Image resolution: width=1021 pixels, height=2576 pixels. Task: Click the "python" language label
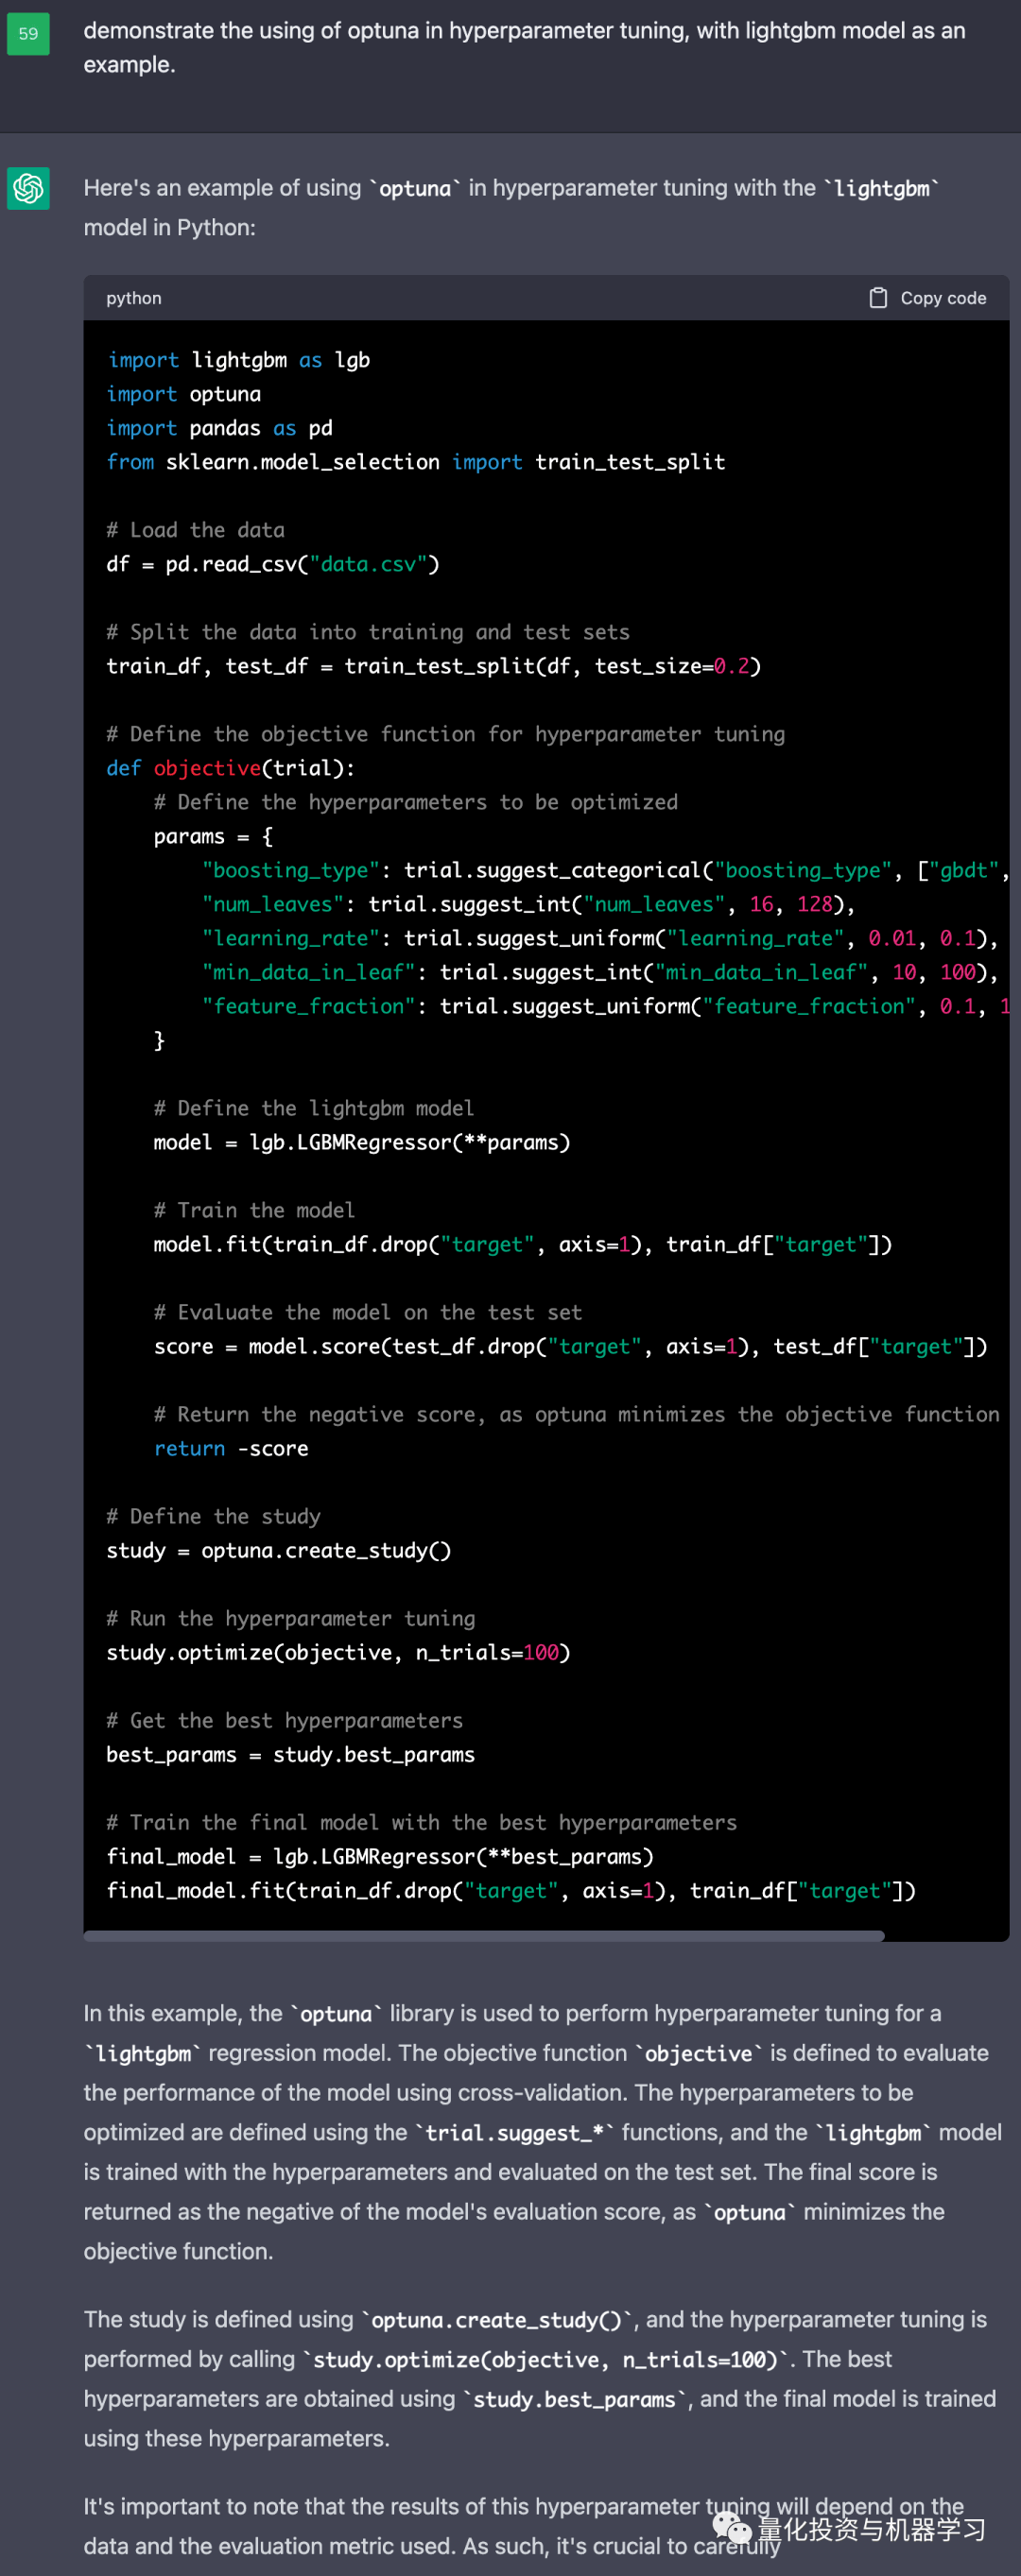point(134,298)
